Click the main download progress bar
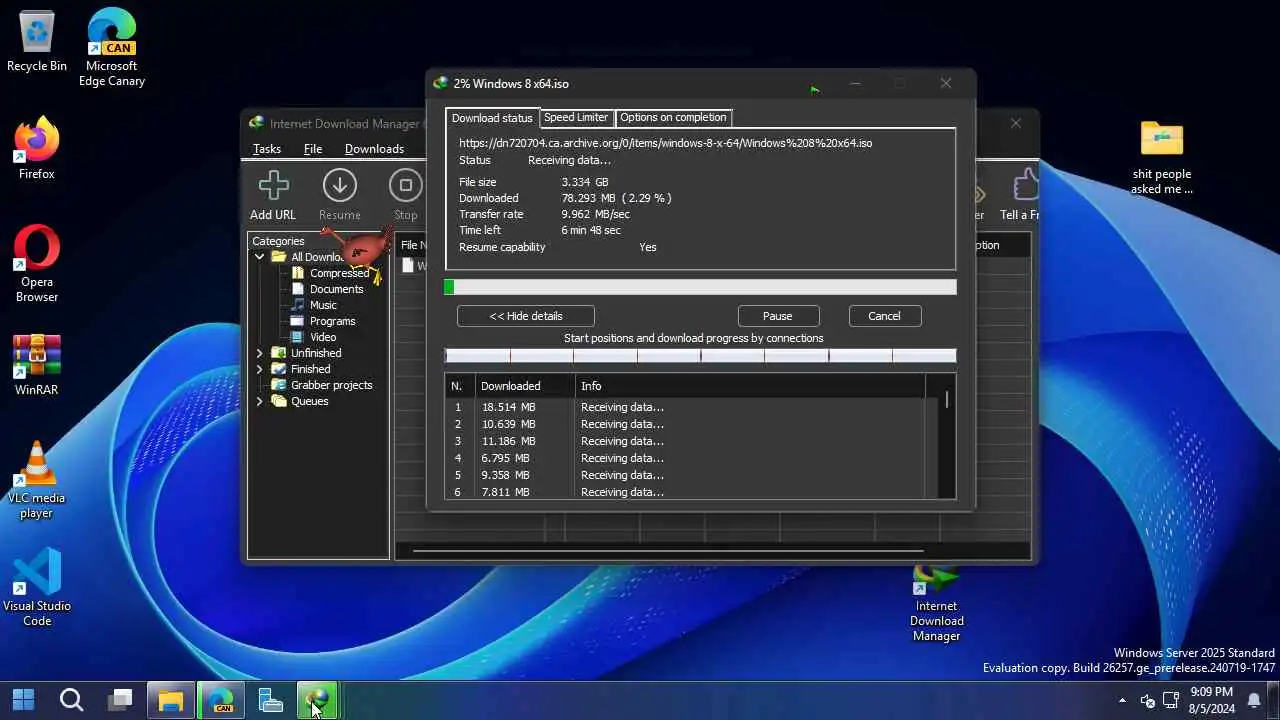Image resolution: width=1280 pixels, height=720 pixels. (700, 287)
